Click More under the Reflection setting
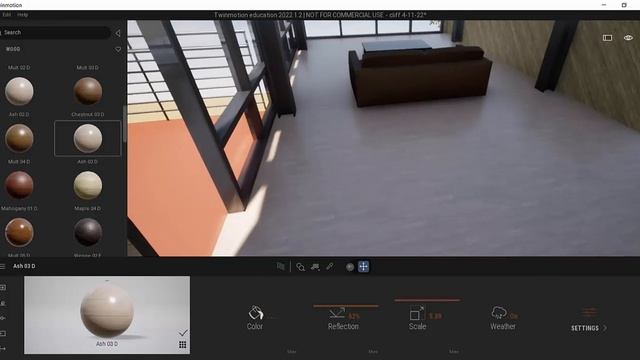 tap(373, 351)
